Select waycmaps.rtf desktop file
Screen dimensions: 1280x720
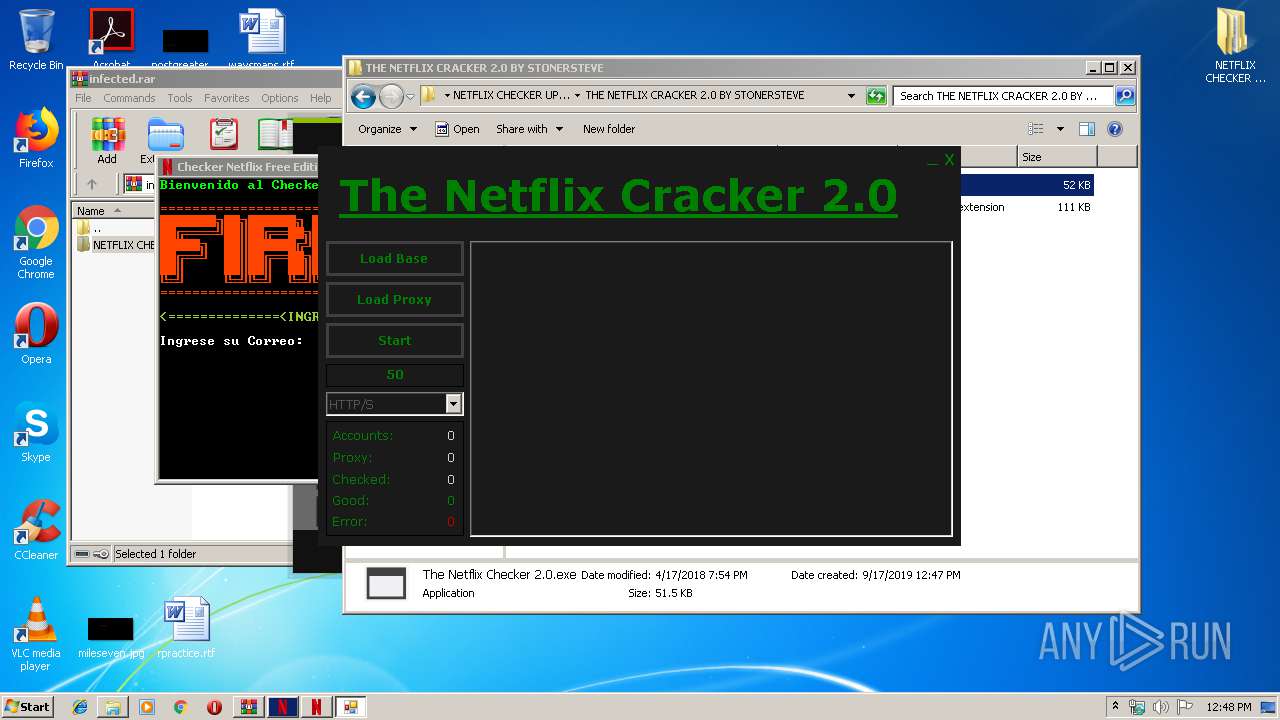pos(261,40)
